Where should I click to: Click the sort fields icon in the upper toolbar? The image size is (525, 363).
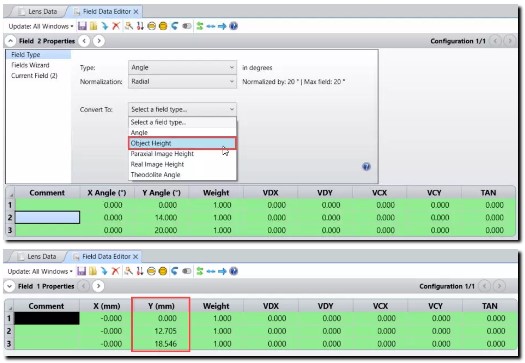click(140, 26)
